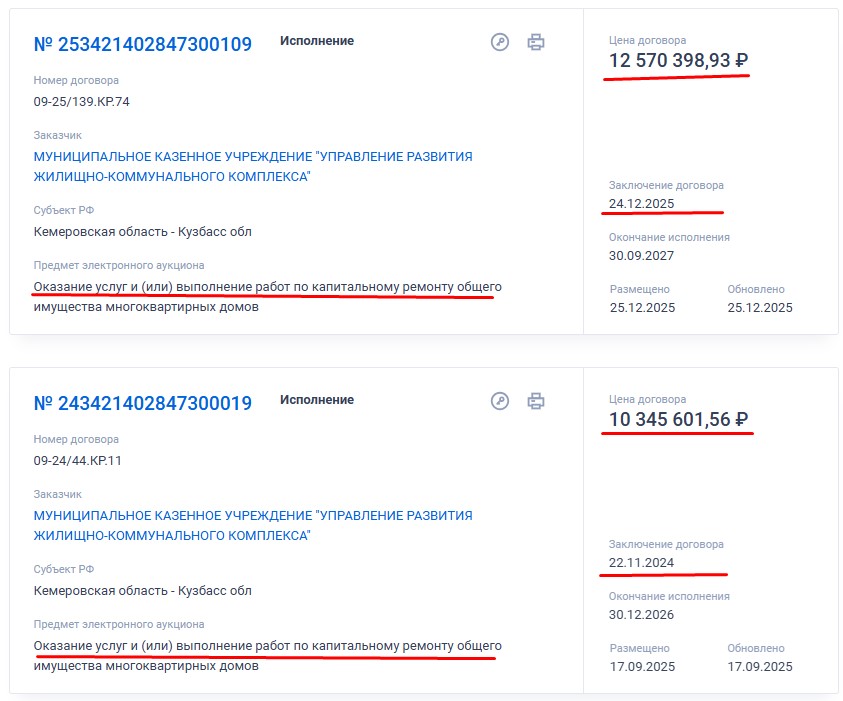Print contract 243421402847300019 card

(535, 401)
